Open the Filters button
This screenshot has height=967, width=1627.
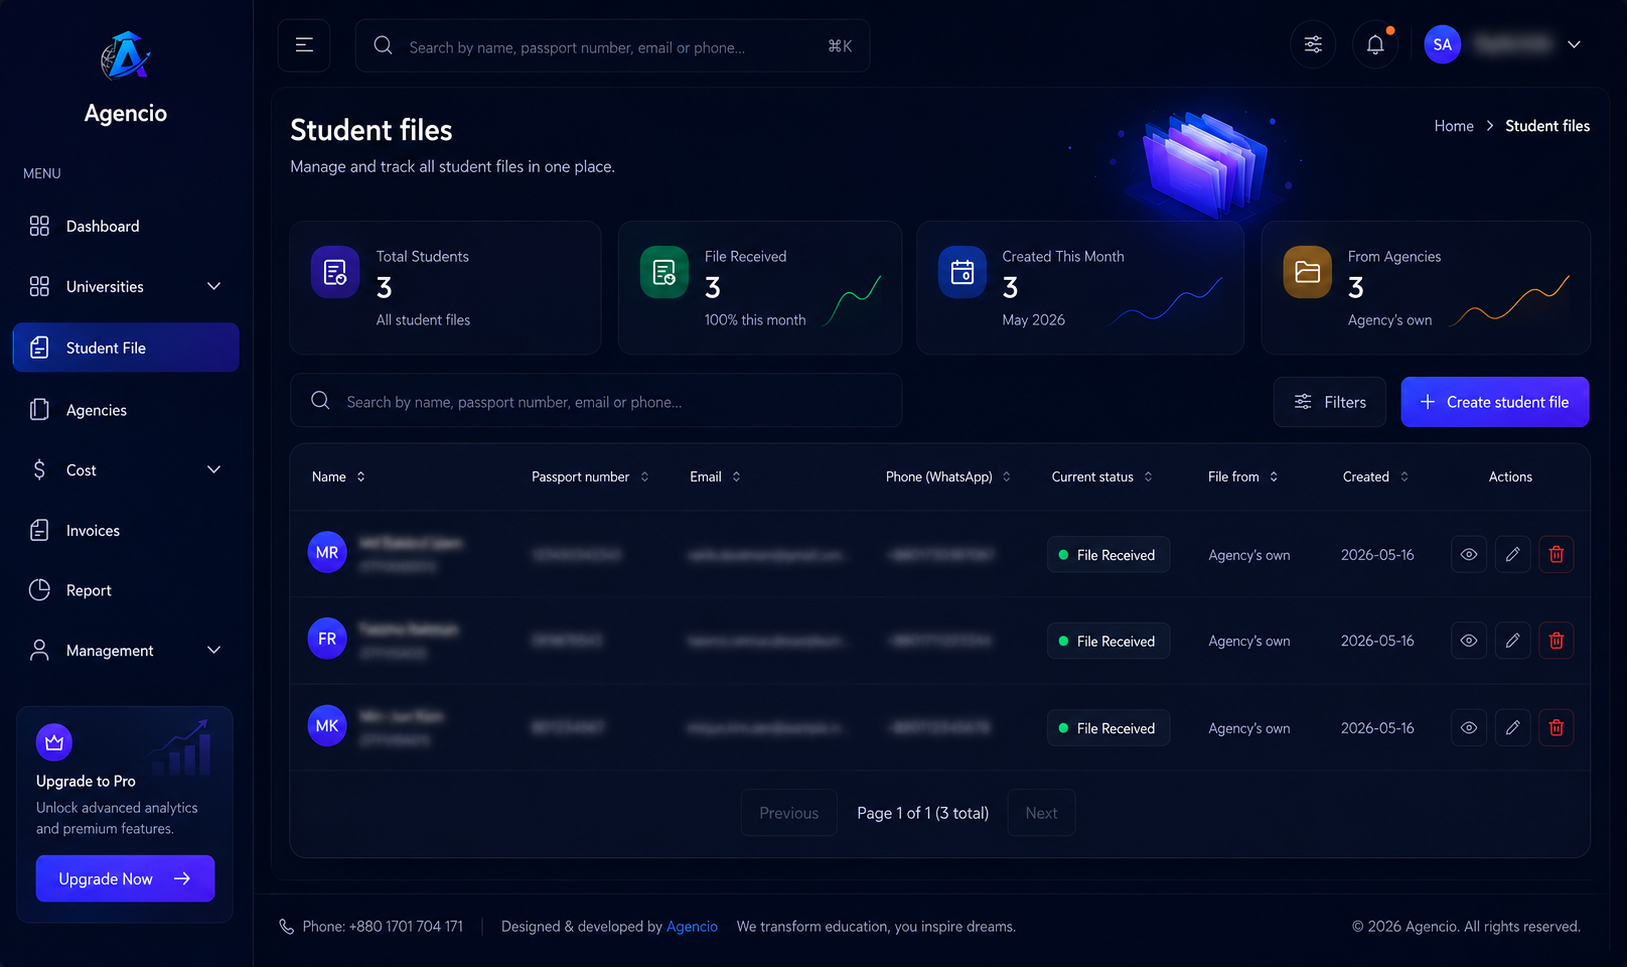tap(1330, 402)
